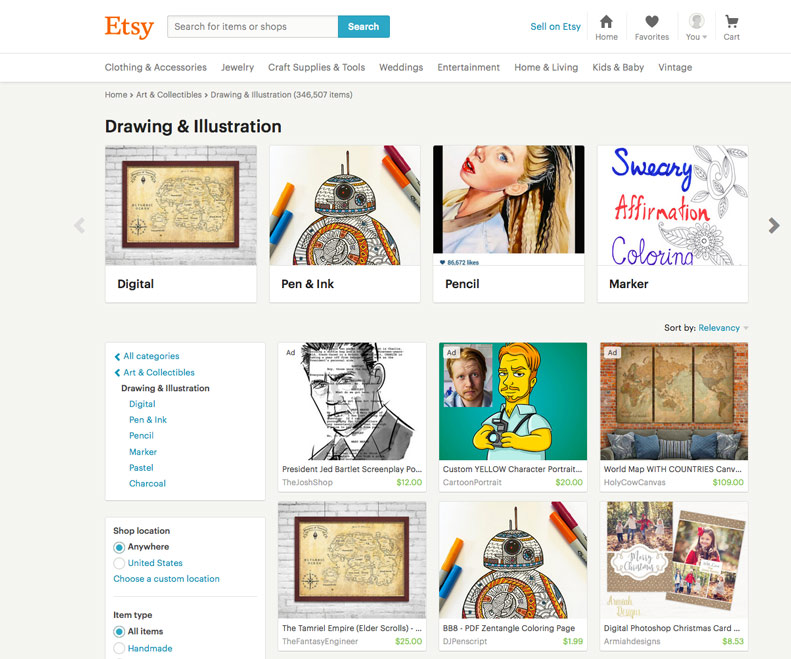Select the Anywhere shop location option

[119, 547]
